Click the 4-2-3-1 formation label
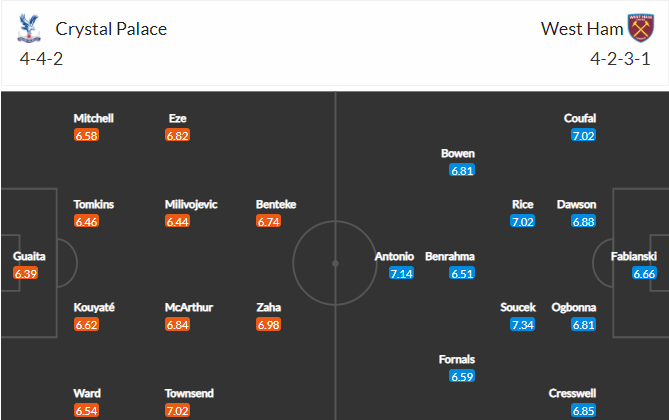This screenshot has width=669, height=420. coord(620,59)
